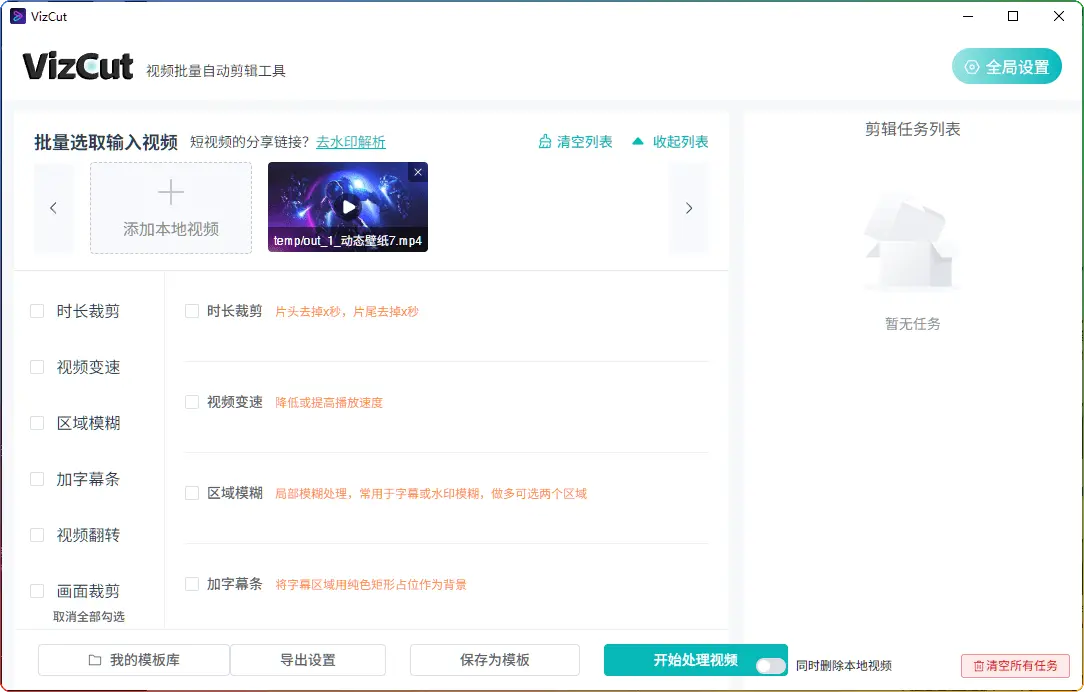This screenshot has width=1084, height=692.
Task: Play the 动态壁纸7.mp4 video thumbnail
Action: click(348, 207)
